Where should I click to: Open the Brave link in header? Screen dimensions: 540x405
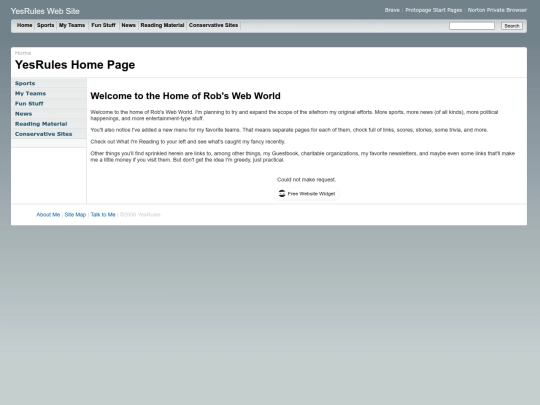point(392,10)
